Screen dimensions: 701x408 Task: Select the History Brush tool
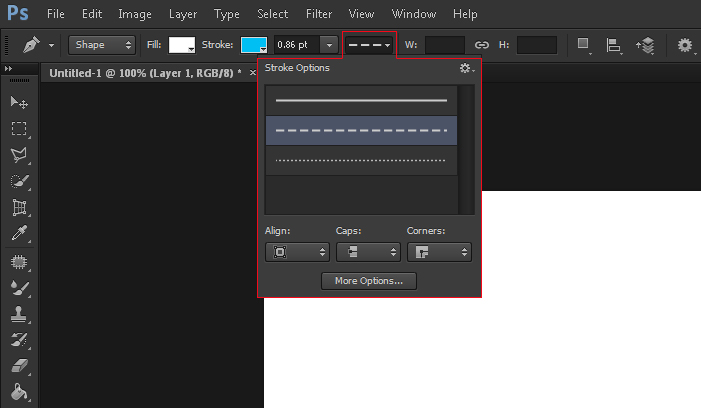[19, 340]
